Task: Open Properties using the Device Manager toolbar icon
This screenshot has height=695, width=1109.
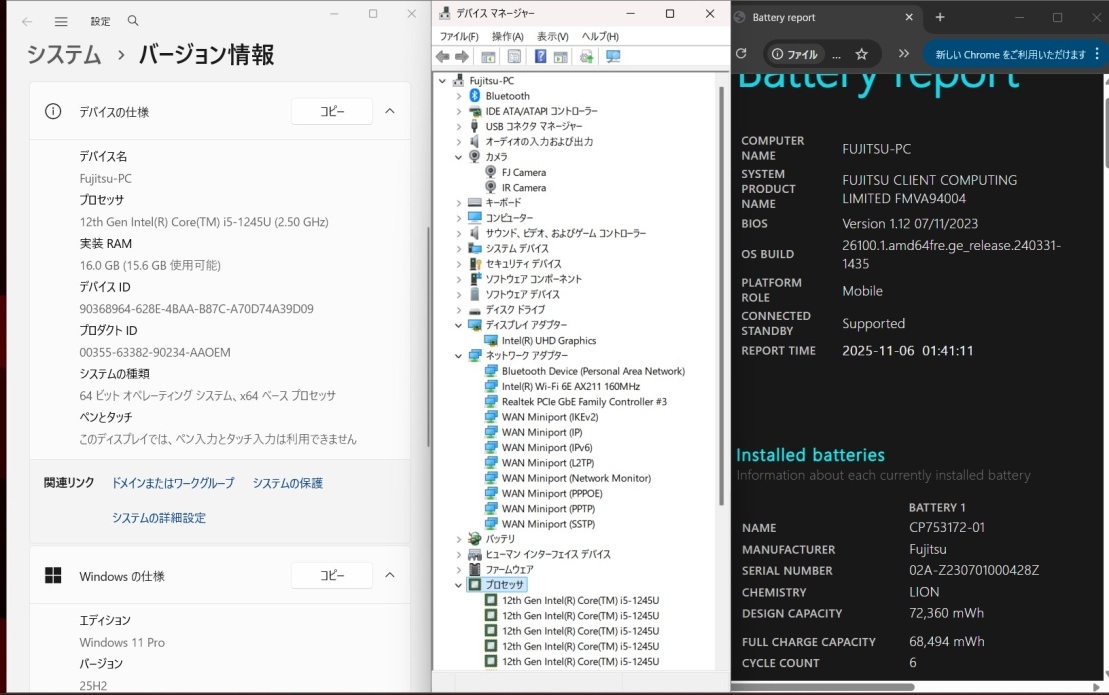Action: click(513, 56)
